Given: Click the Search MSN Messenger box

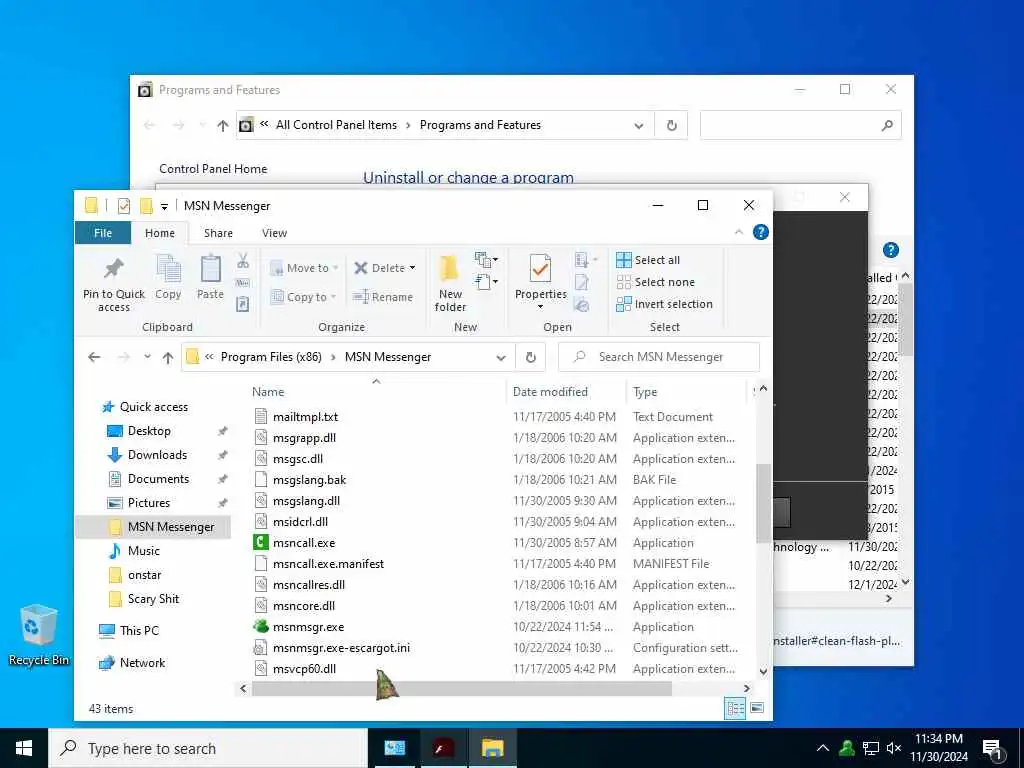Looking at the screenshot, I should [x=659, y=357].
